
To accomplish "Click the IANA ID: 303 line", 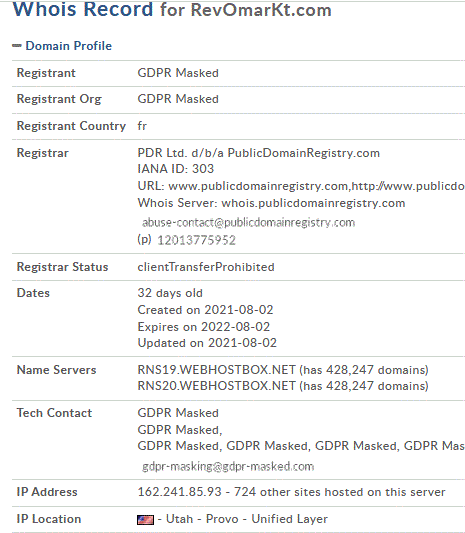I will [x=175, y=169].
